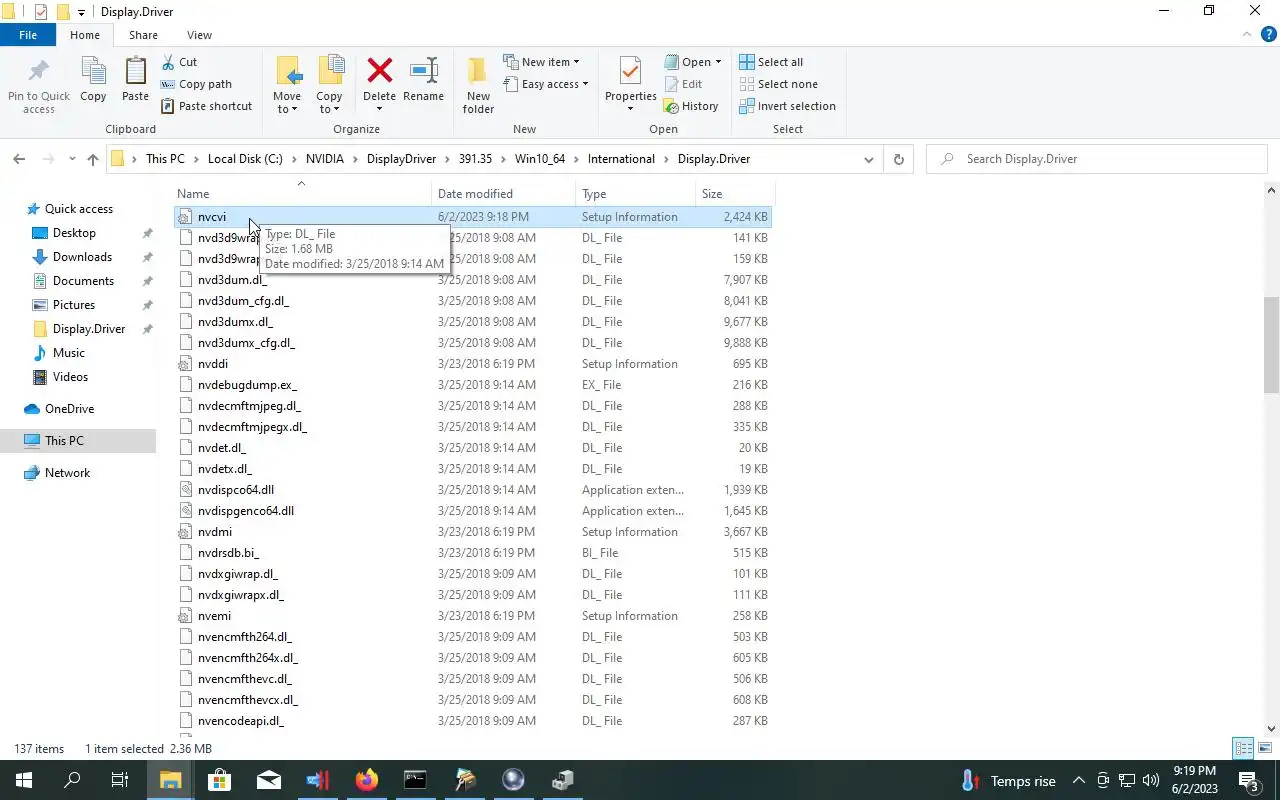Sort by Date modified column
This screenshot has height=800, width=1280.
pos(504,194)
